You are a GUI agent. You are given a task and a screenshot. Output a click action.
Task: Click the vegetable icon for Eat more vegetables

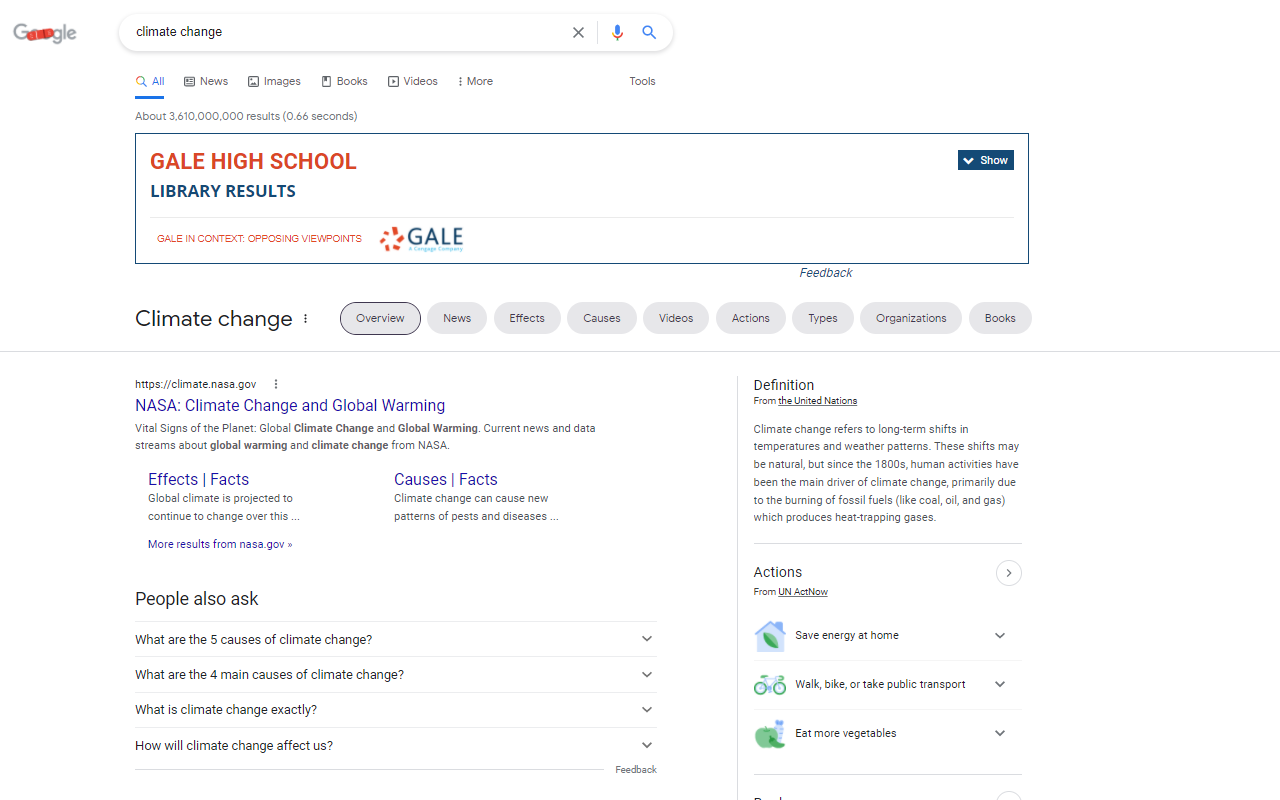point(770,734)
